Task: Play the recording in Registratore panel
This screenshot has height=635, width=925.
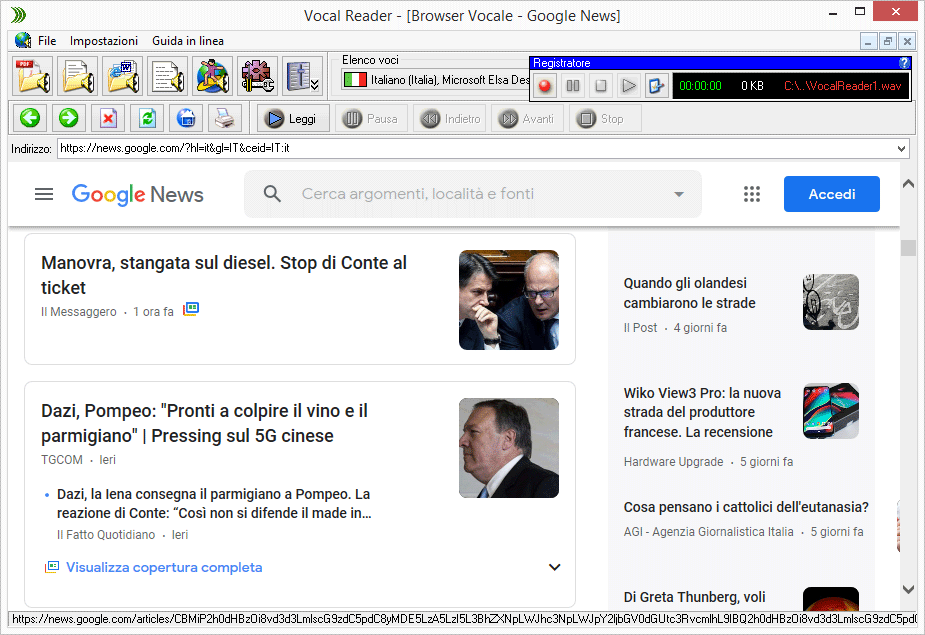Action: [629, 86]
